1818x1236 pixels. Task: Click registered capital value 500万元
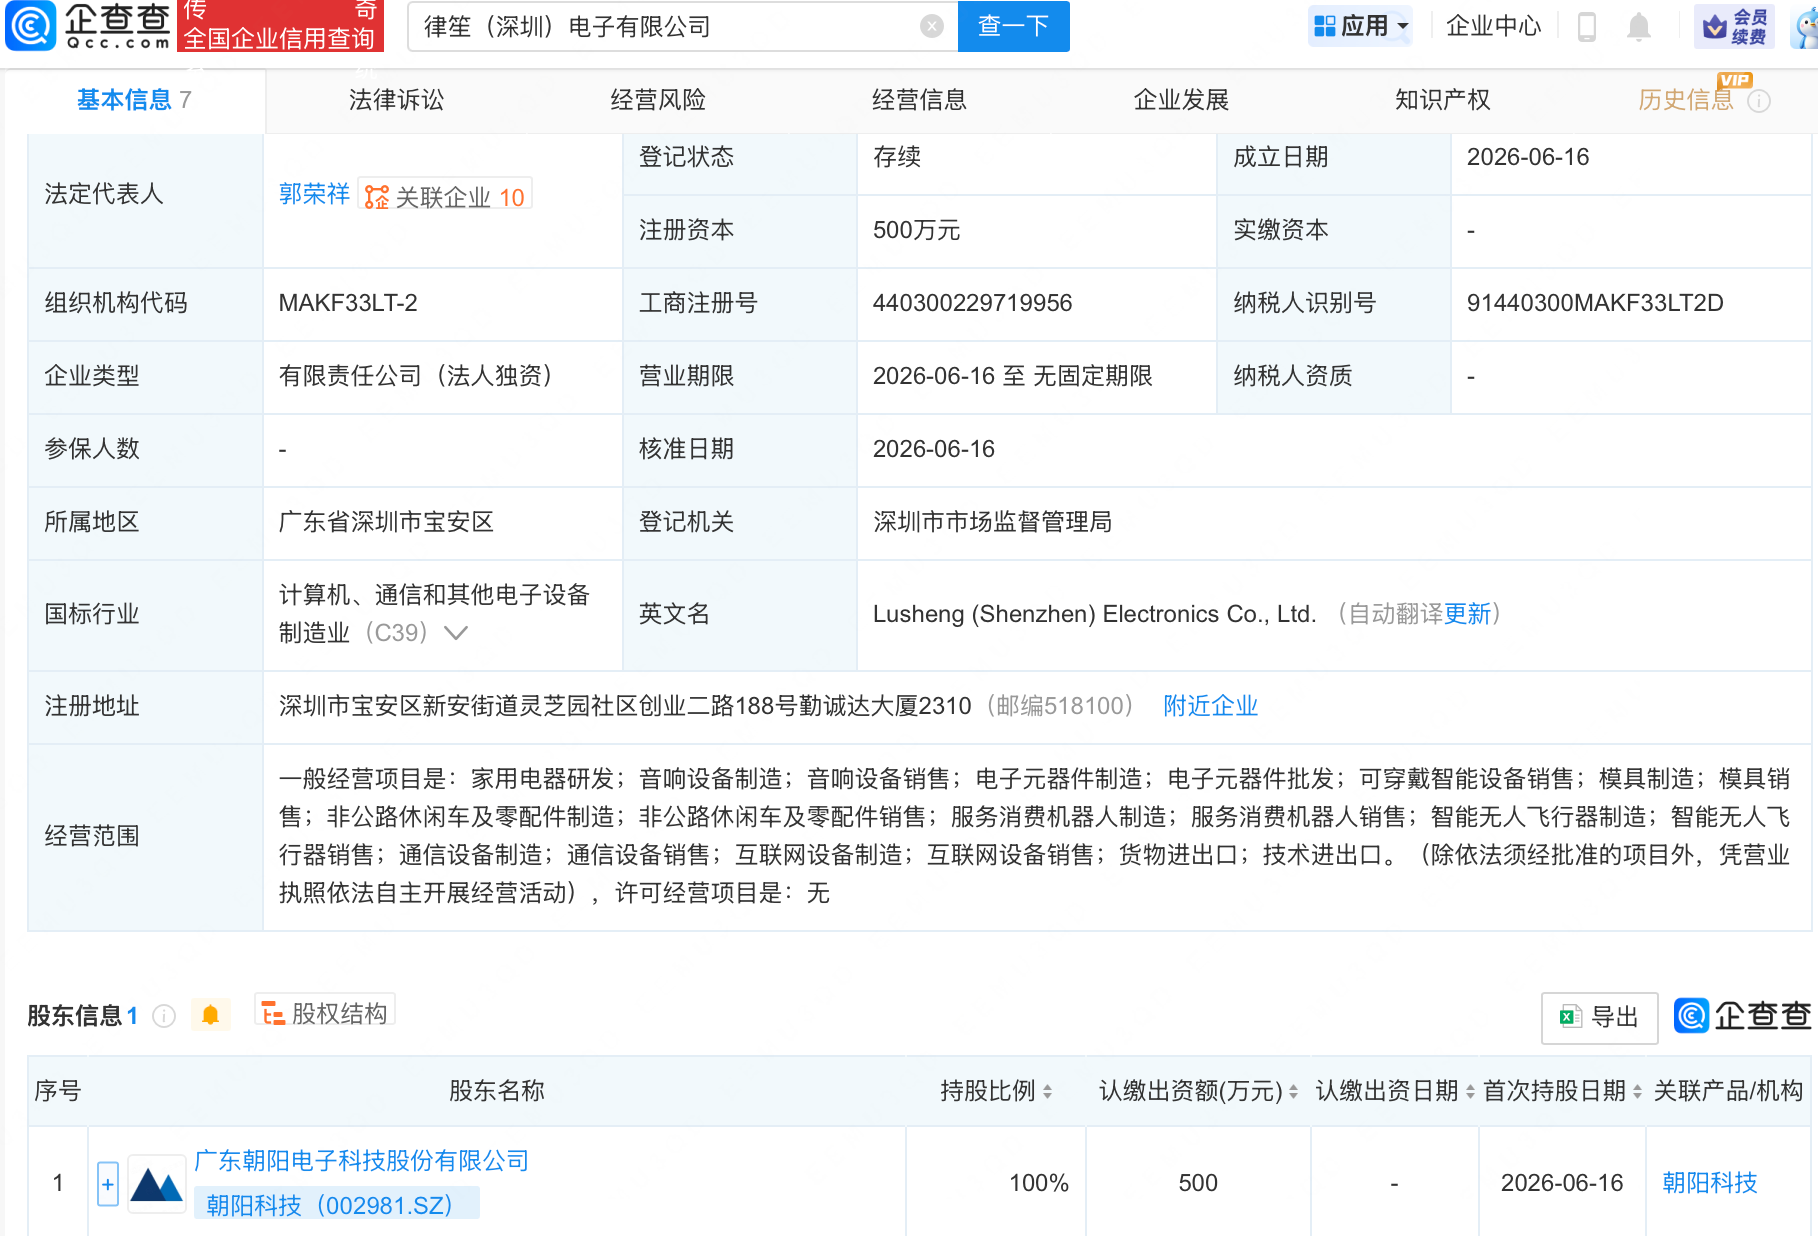(916, 230)
